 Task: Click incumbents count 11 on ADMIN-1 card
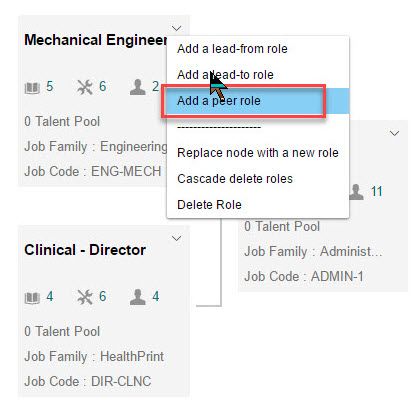point(377,192)
